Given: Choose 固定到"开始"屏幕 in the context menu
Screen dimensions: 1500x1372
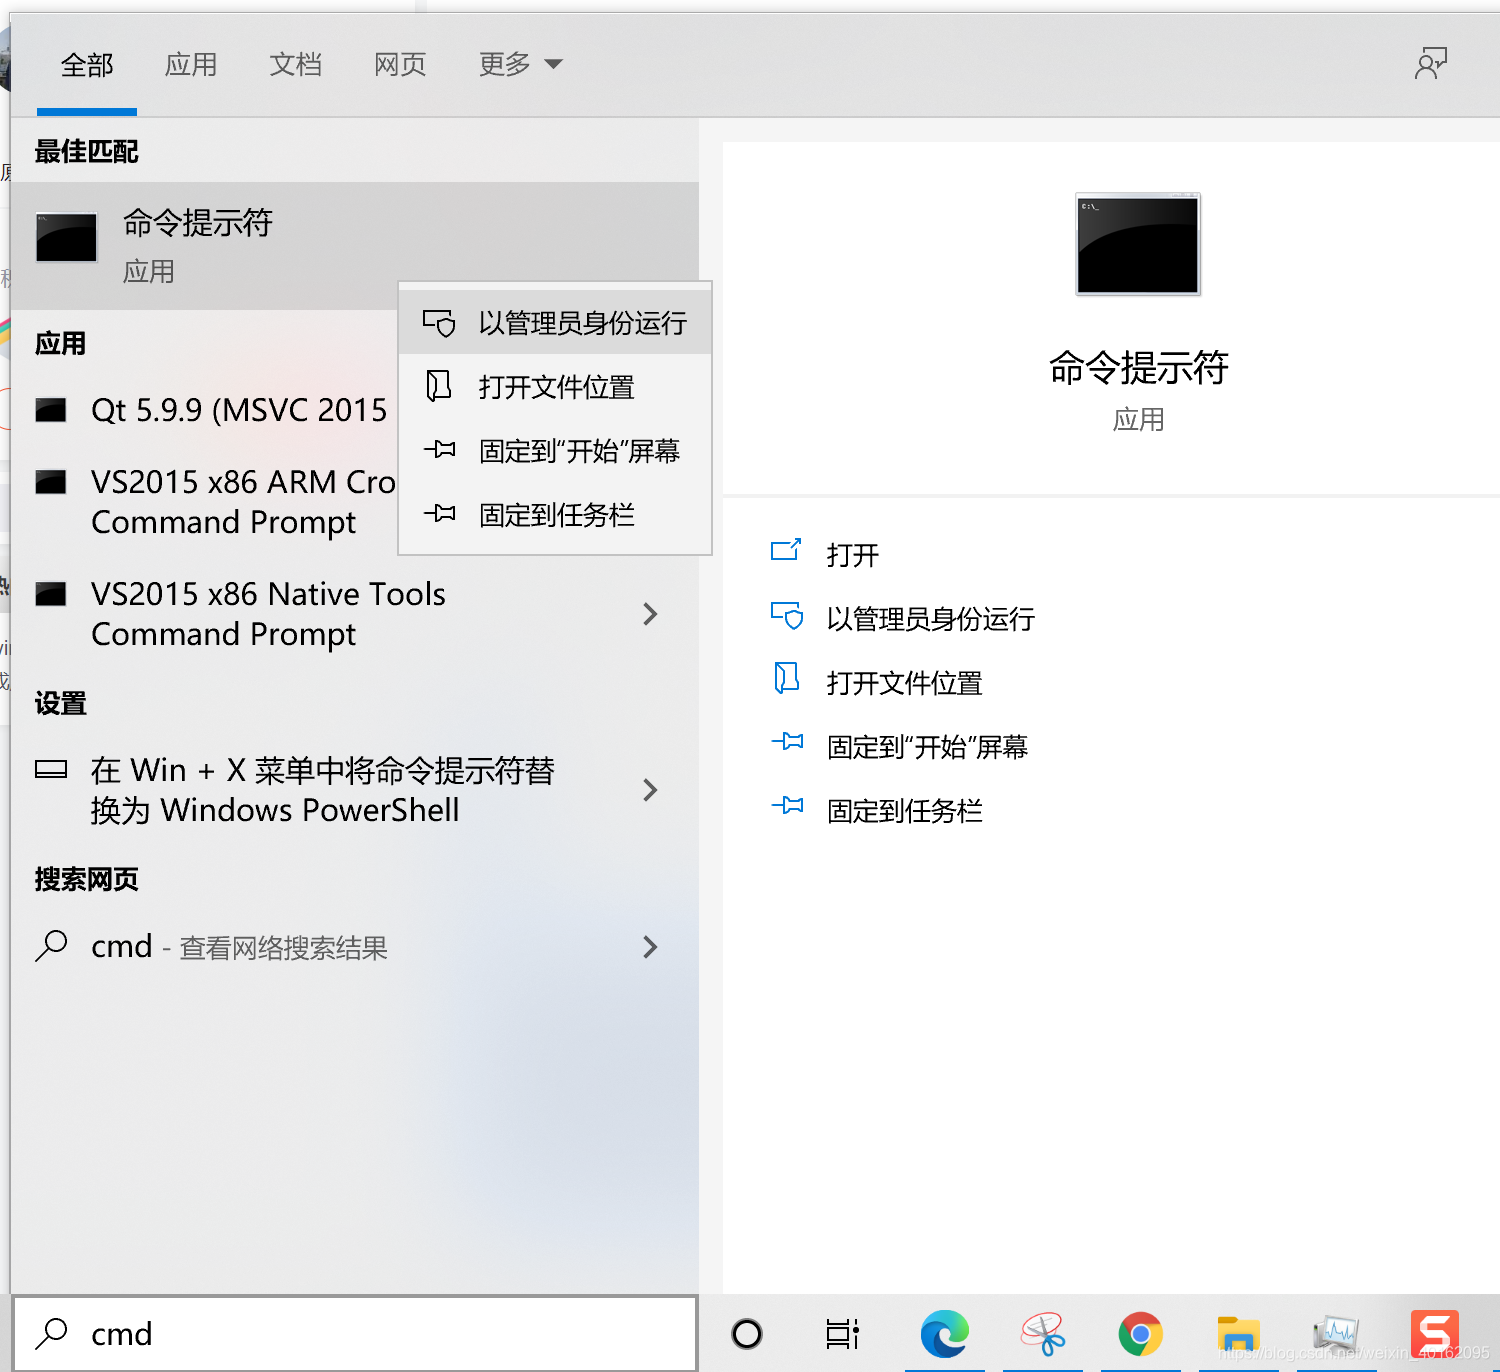Looking at the screenshot, I should (555, 451).
